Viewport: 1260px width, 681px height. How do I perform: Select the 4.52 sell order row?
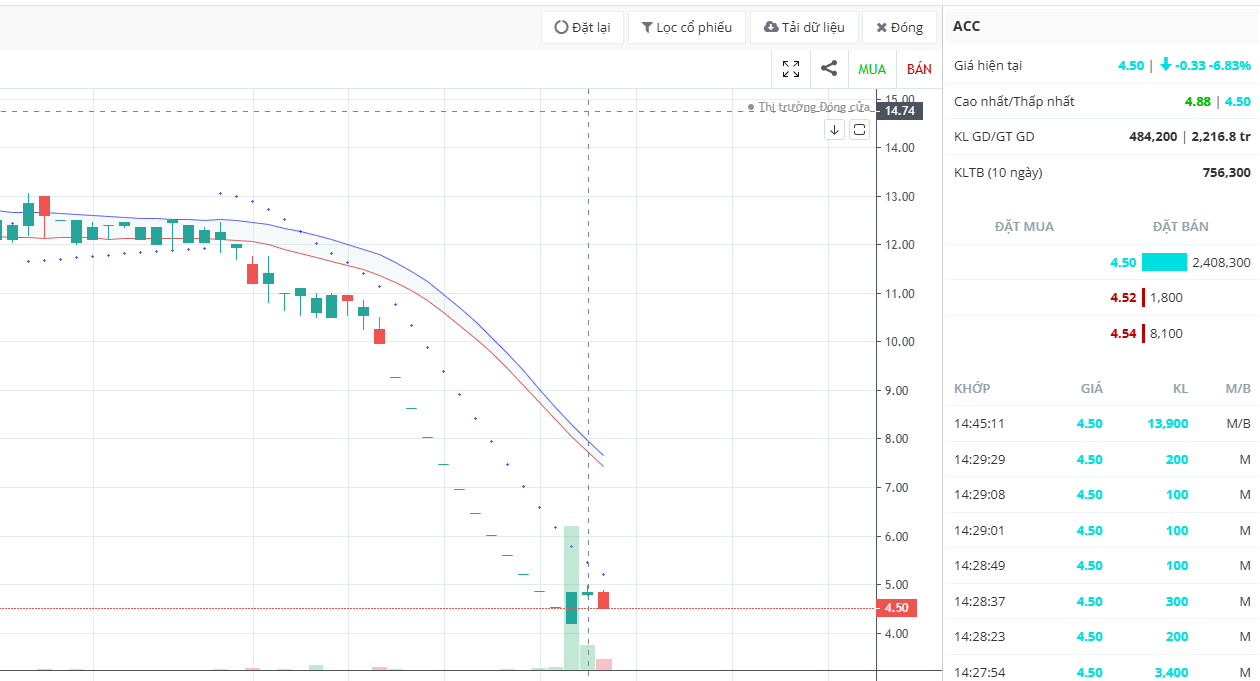coord(1102,297)
